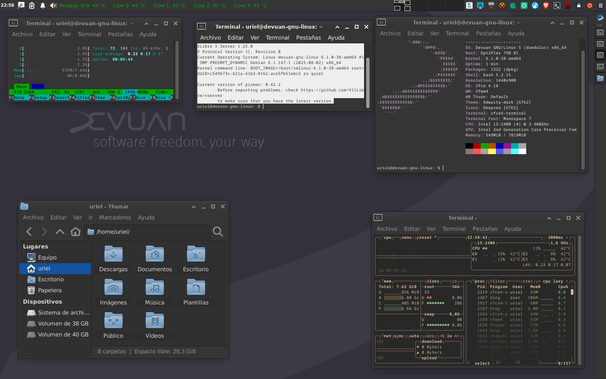The height and width of the screenshot is (379, 606).
Task: Go to parent folder using Thunar's up arrow
Action: coord(60,231)
